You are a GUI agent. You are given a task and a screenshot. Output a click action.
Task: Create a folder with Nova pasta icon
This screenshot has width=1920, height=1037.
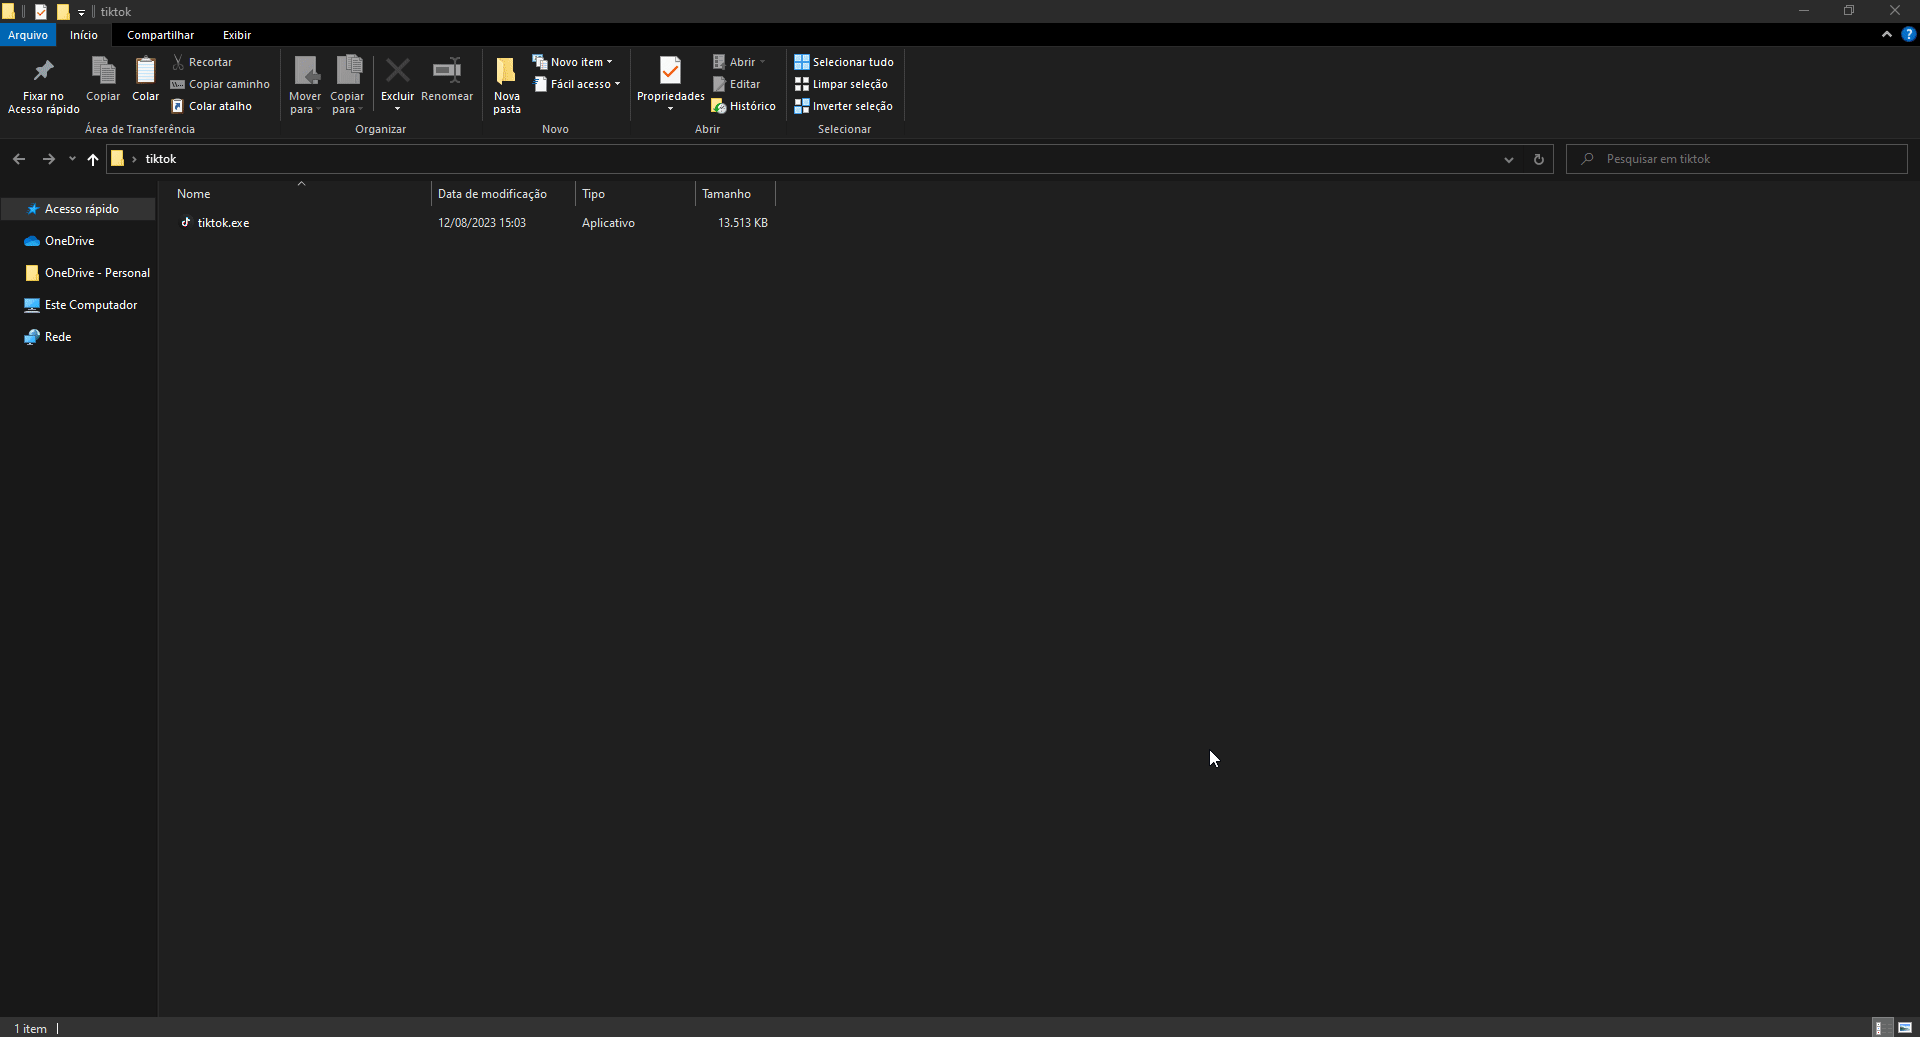[x=506, y=71]
